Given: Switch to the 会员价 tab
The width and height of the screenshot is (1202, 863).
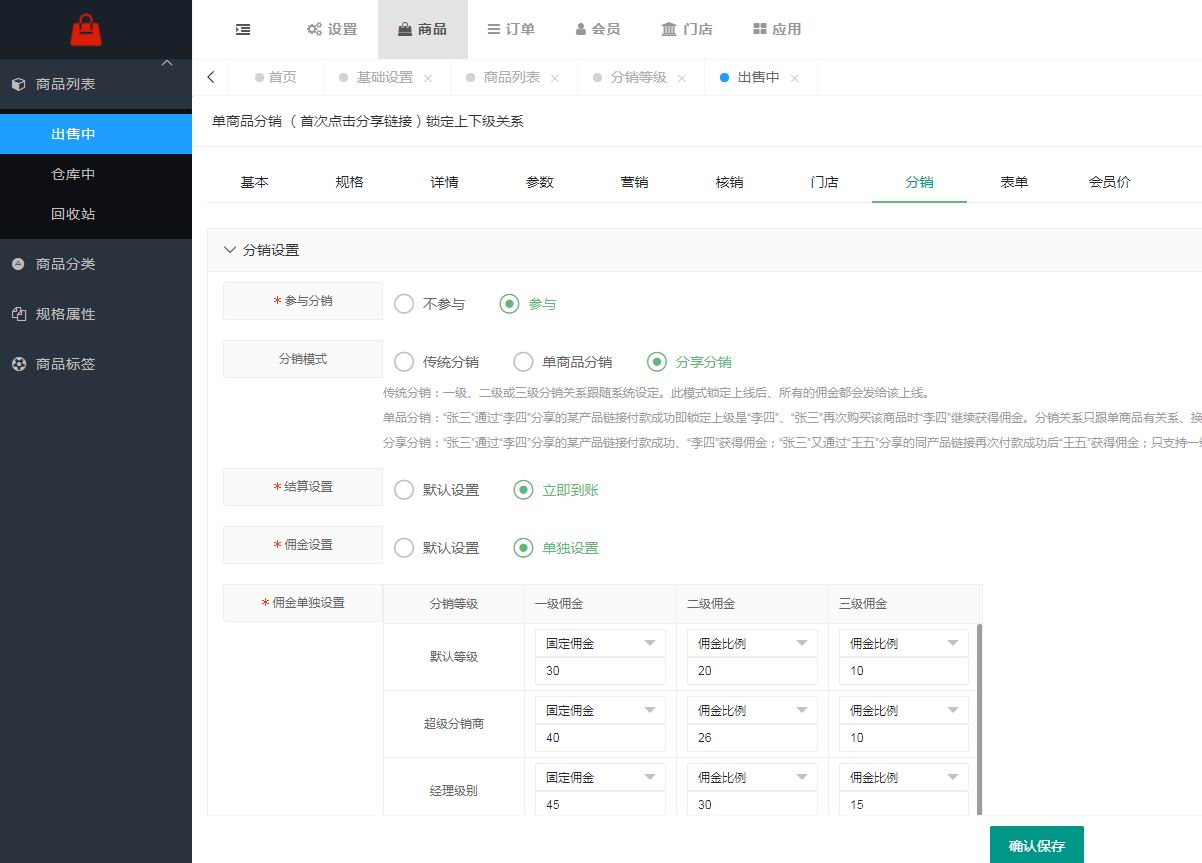Looking at the screenshot, I should click(1110, 182).
